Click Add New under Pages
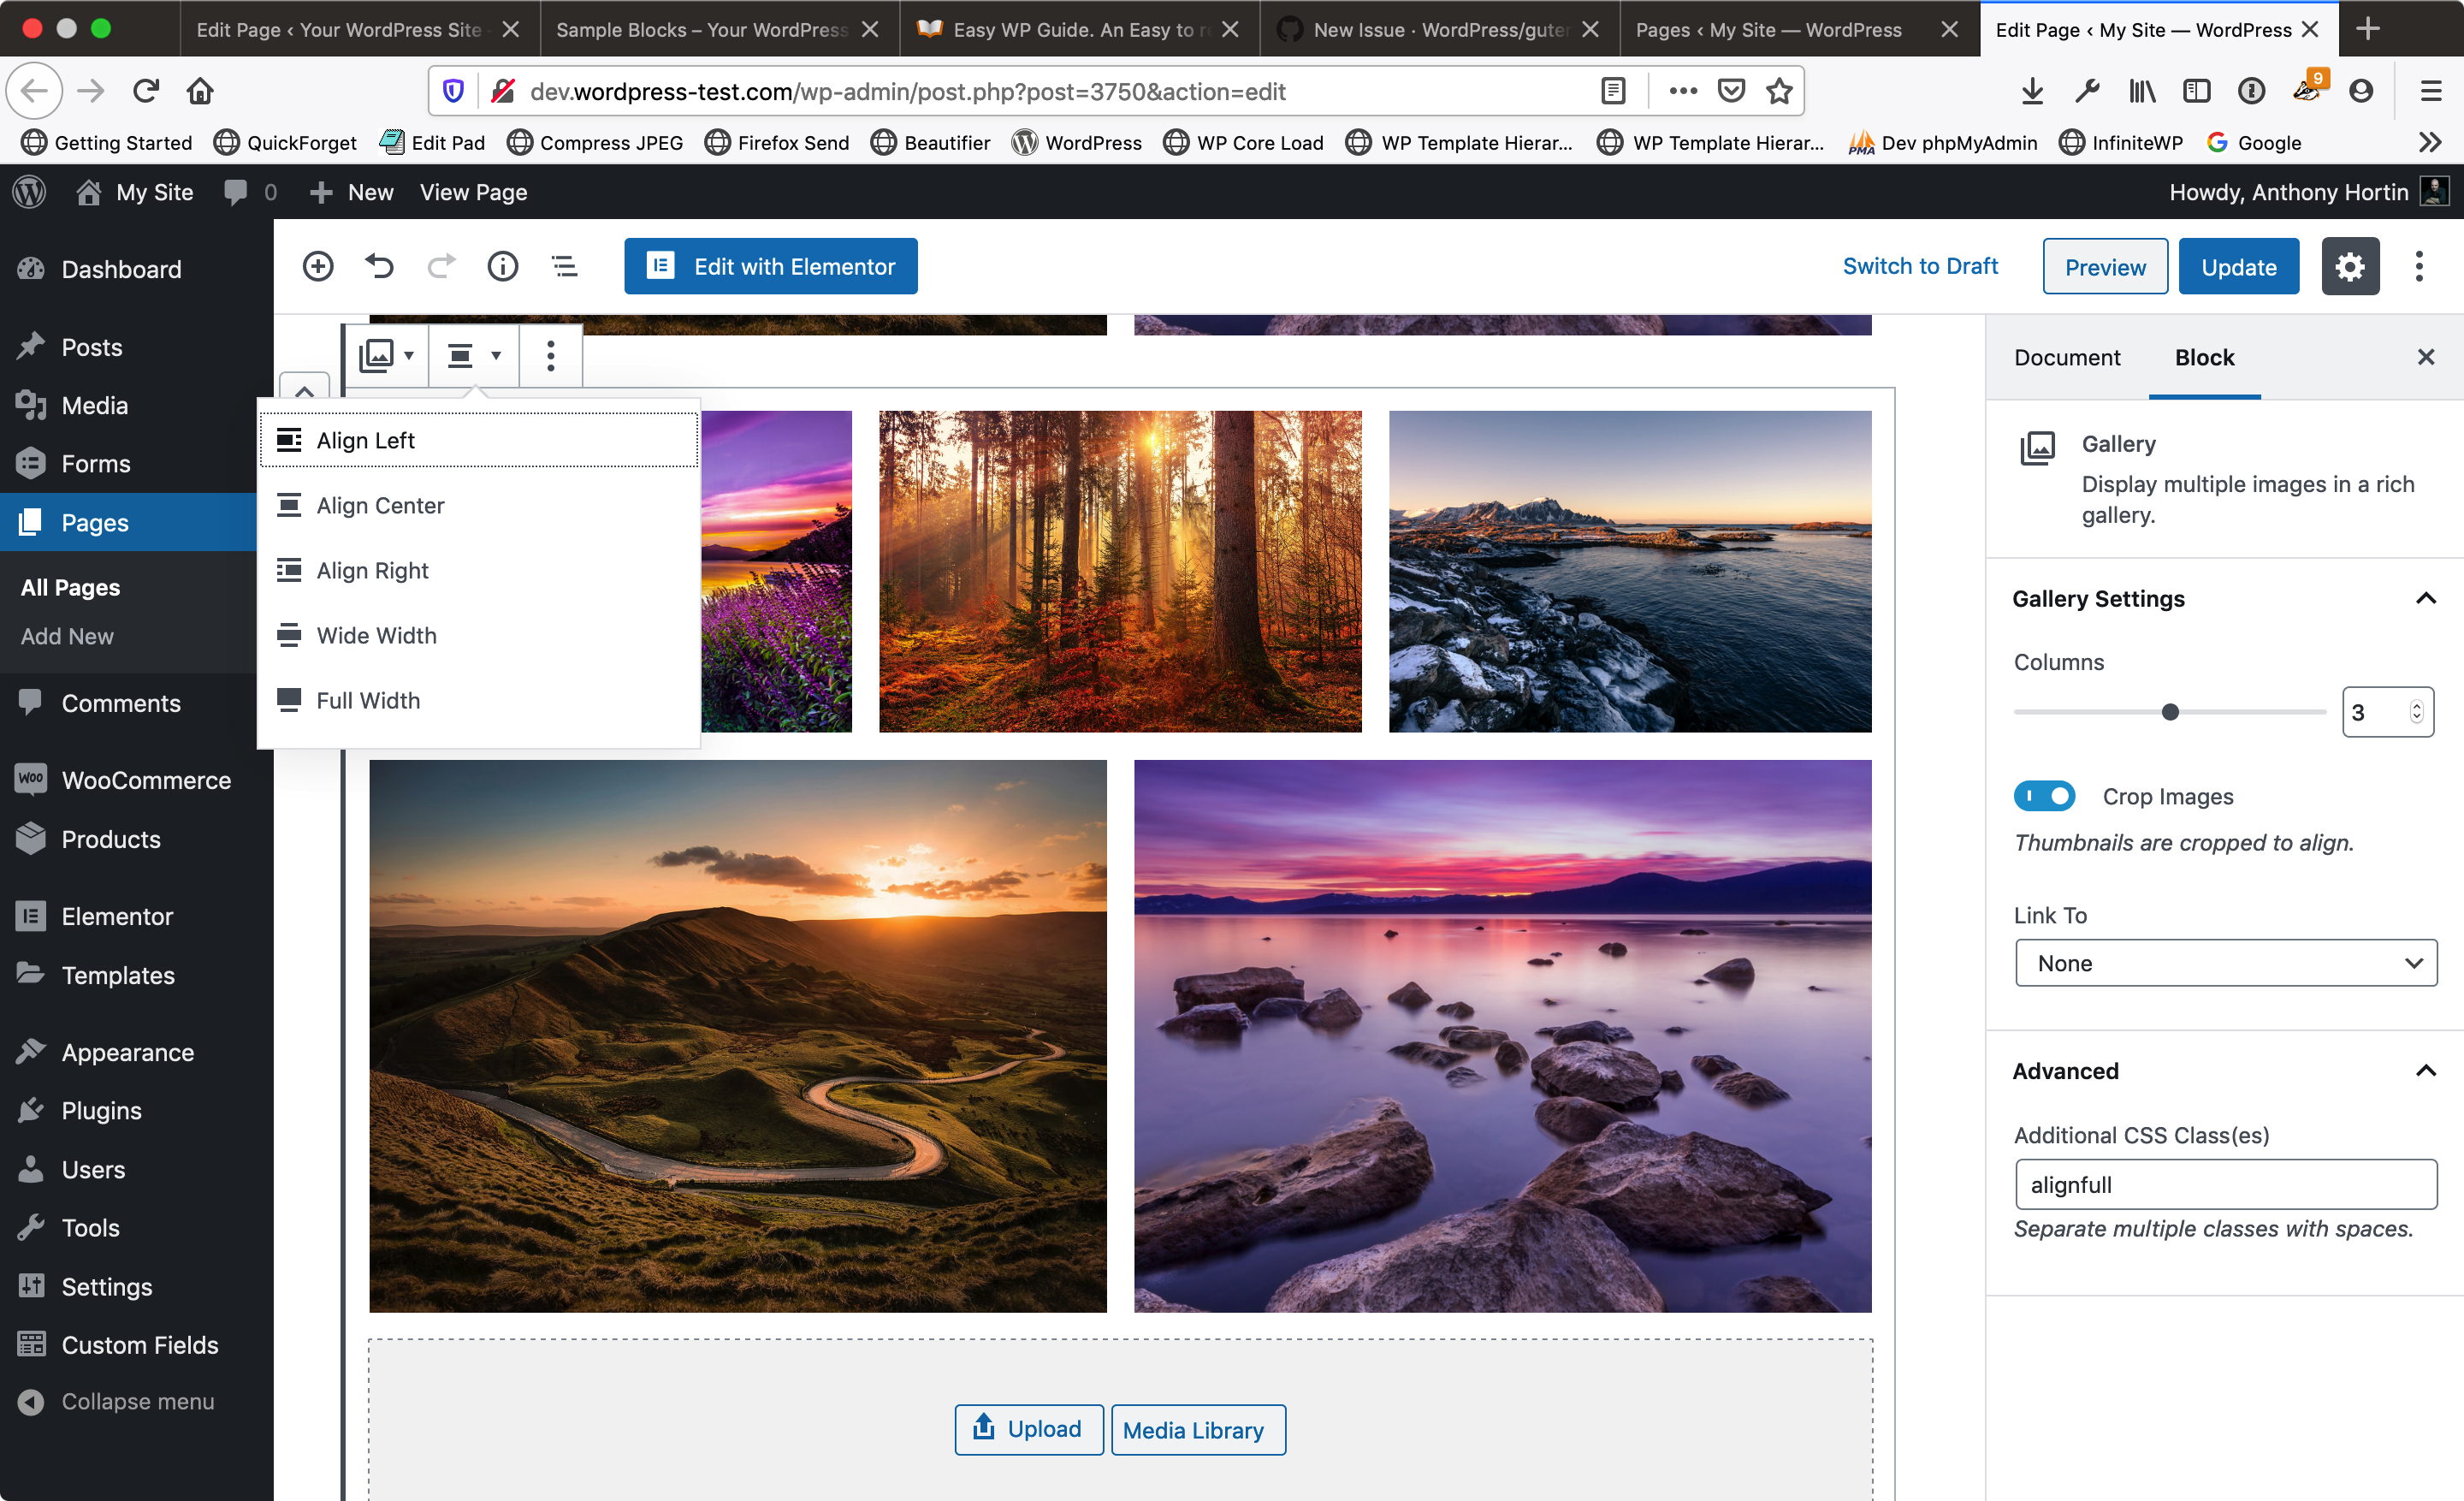2464x1501 pixels. pyautogui.click(x=67, y=636)
